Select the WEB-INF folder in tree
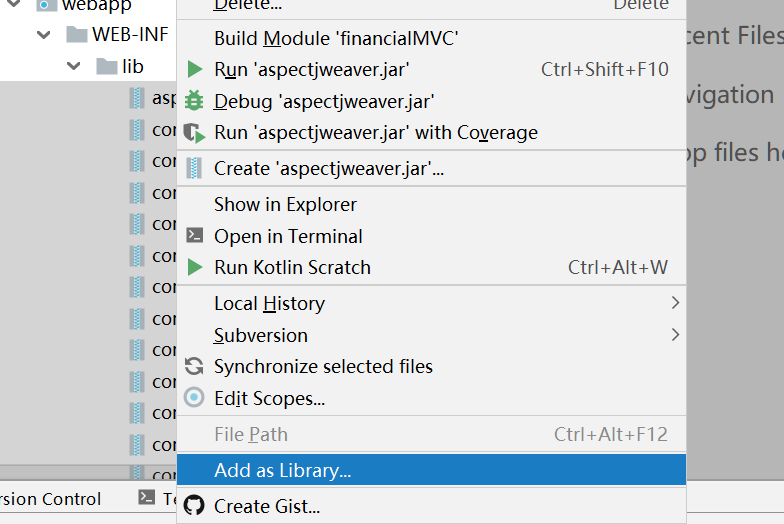The height and width of the screenshot is (524, 784). [130, 34]
